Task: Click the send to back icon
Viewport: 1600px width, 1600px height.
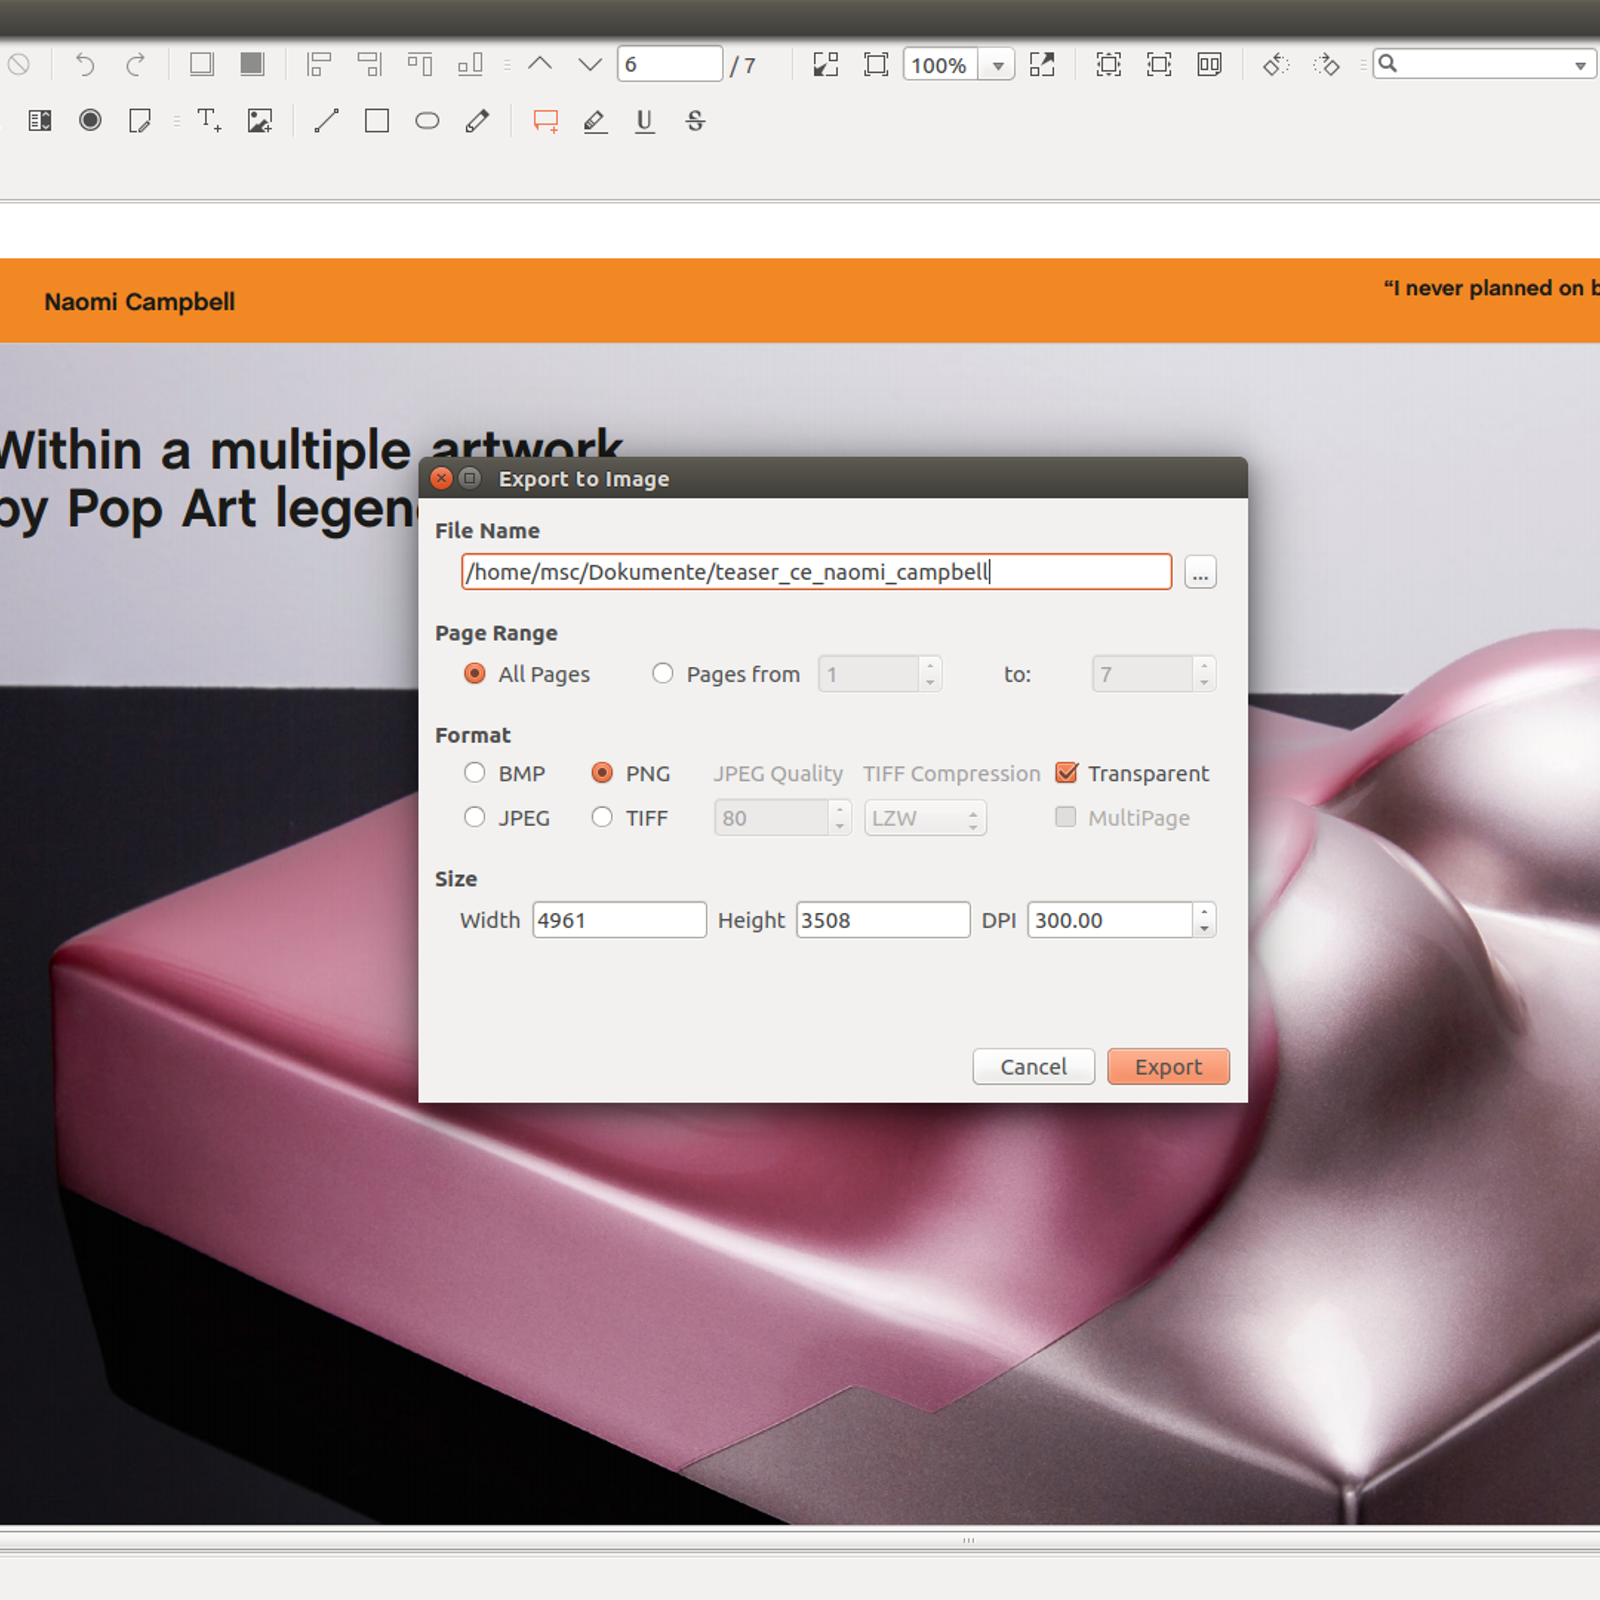Action: (x=201, y=65)
